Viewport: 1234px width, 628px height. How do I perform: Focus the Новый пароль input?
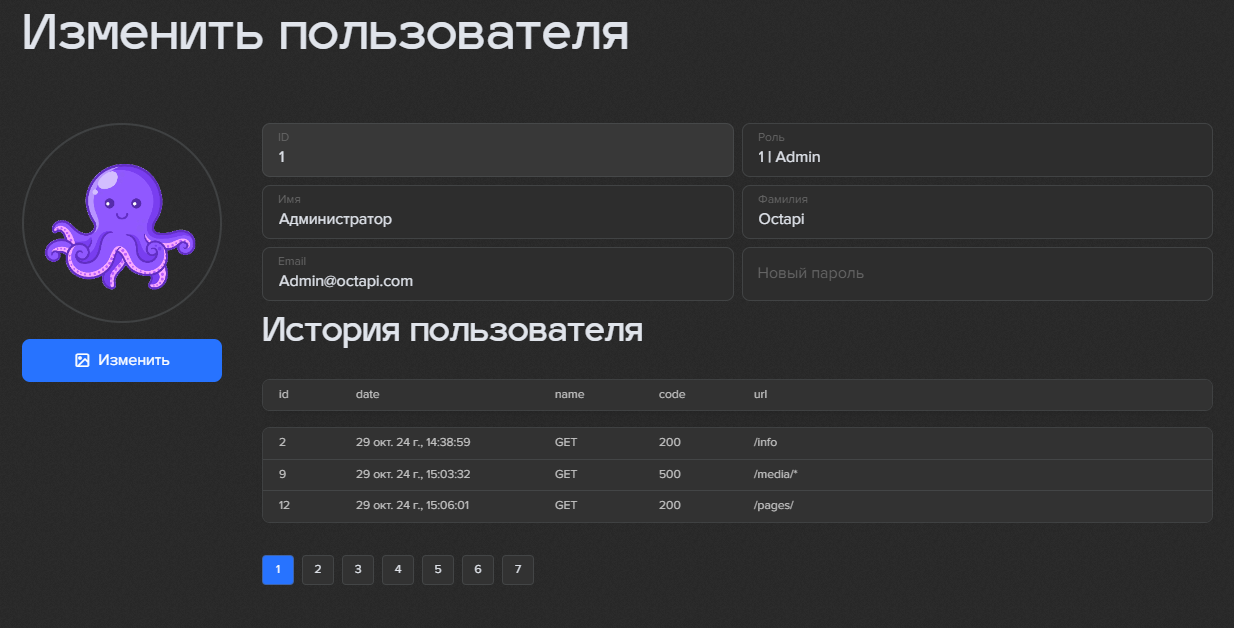click(976, 274)
